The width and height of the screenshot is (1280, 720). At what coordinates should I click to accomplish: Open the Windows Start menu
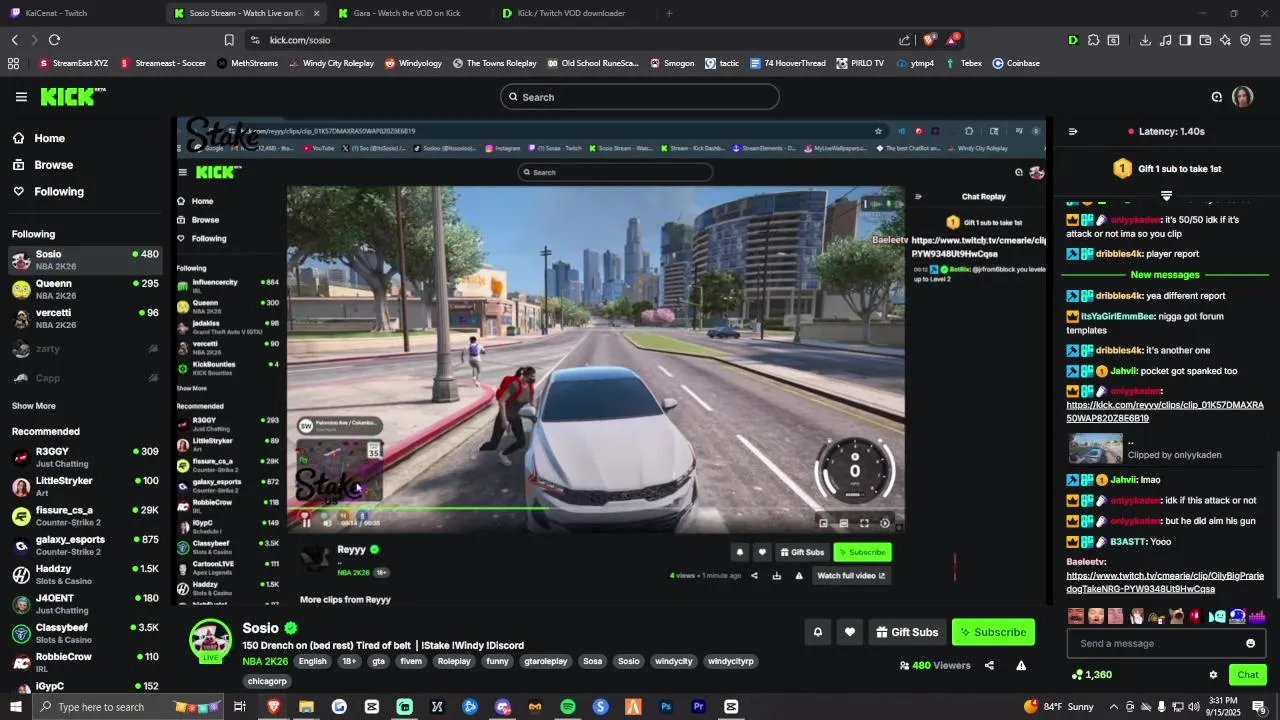pos(18,707)
